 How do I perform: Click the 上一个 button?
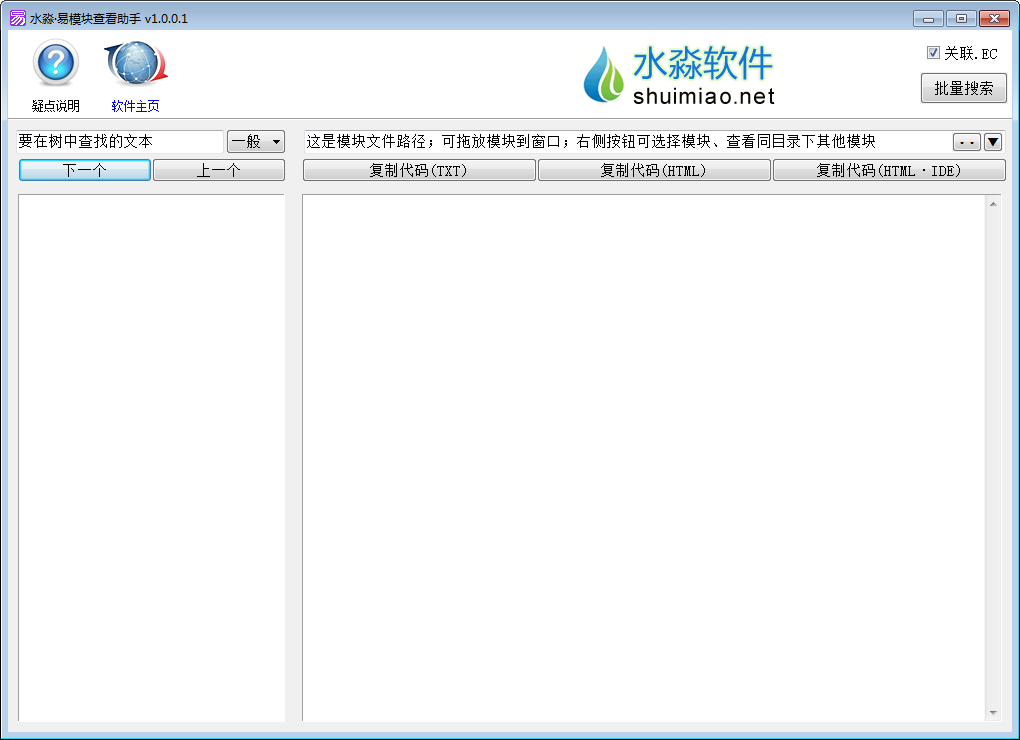coord(218,170)
